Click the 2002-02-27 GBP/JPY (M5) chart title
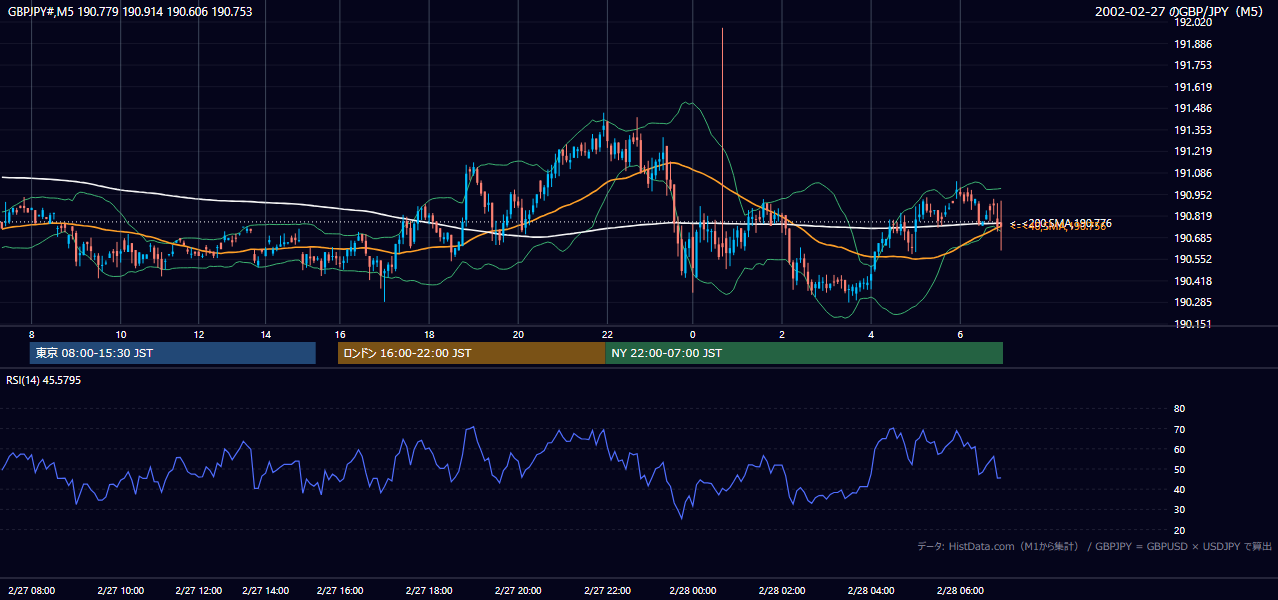The image size is (1278, 600). pyautogui.click(x=1180, y=12)
